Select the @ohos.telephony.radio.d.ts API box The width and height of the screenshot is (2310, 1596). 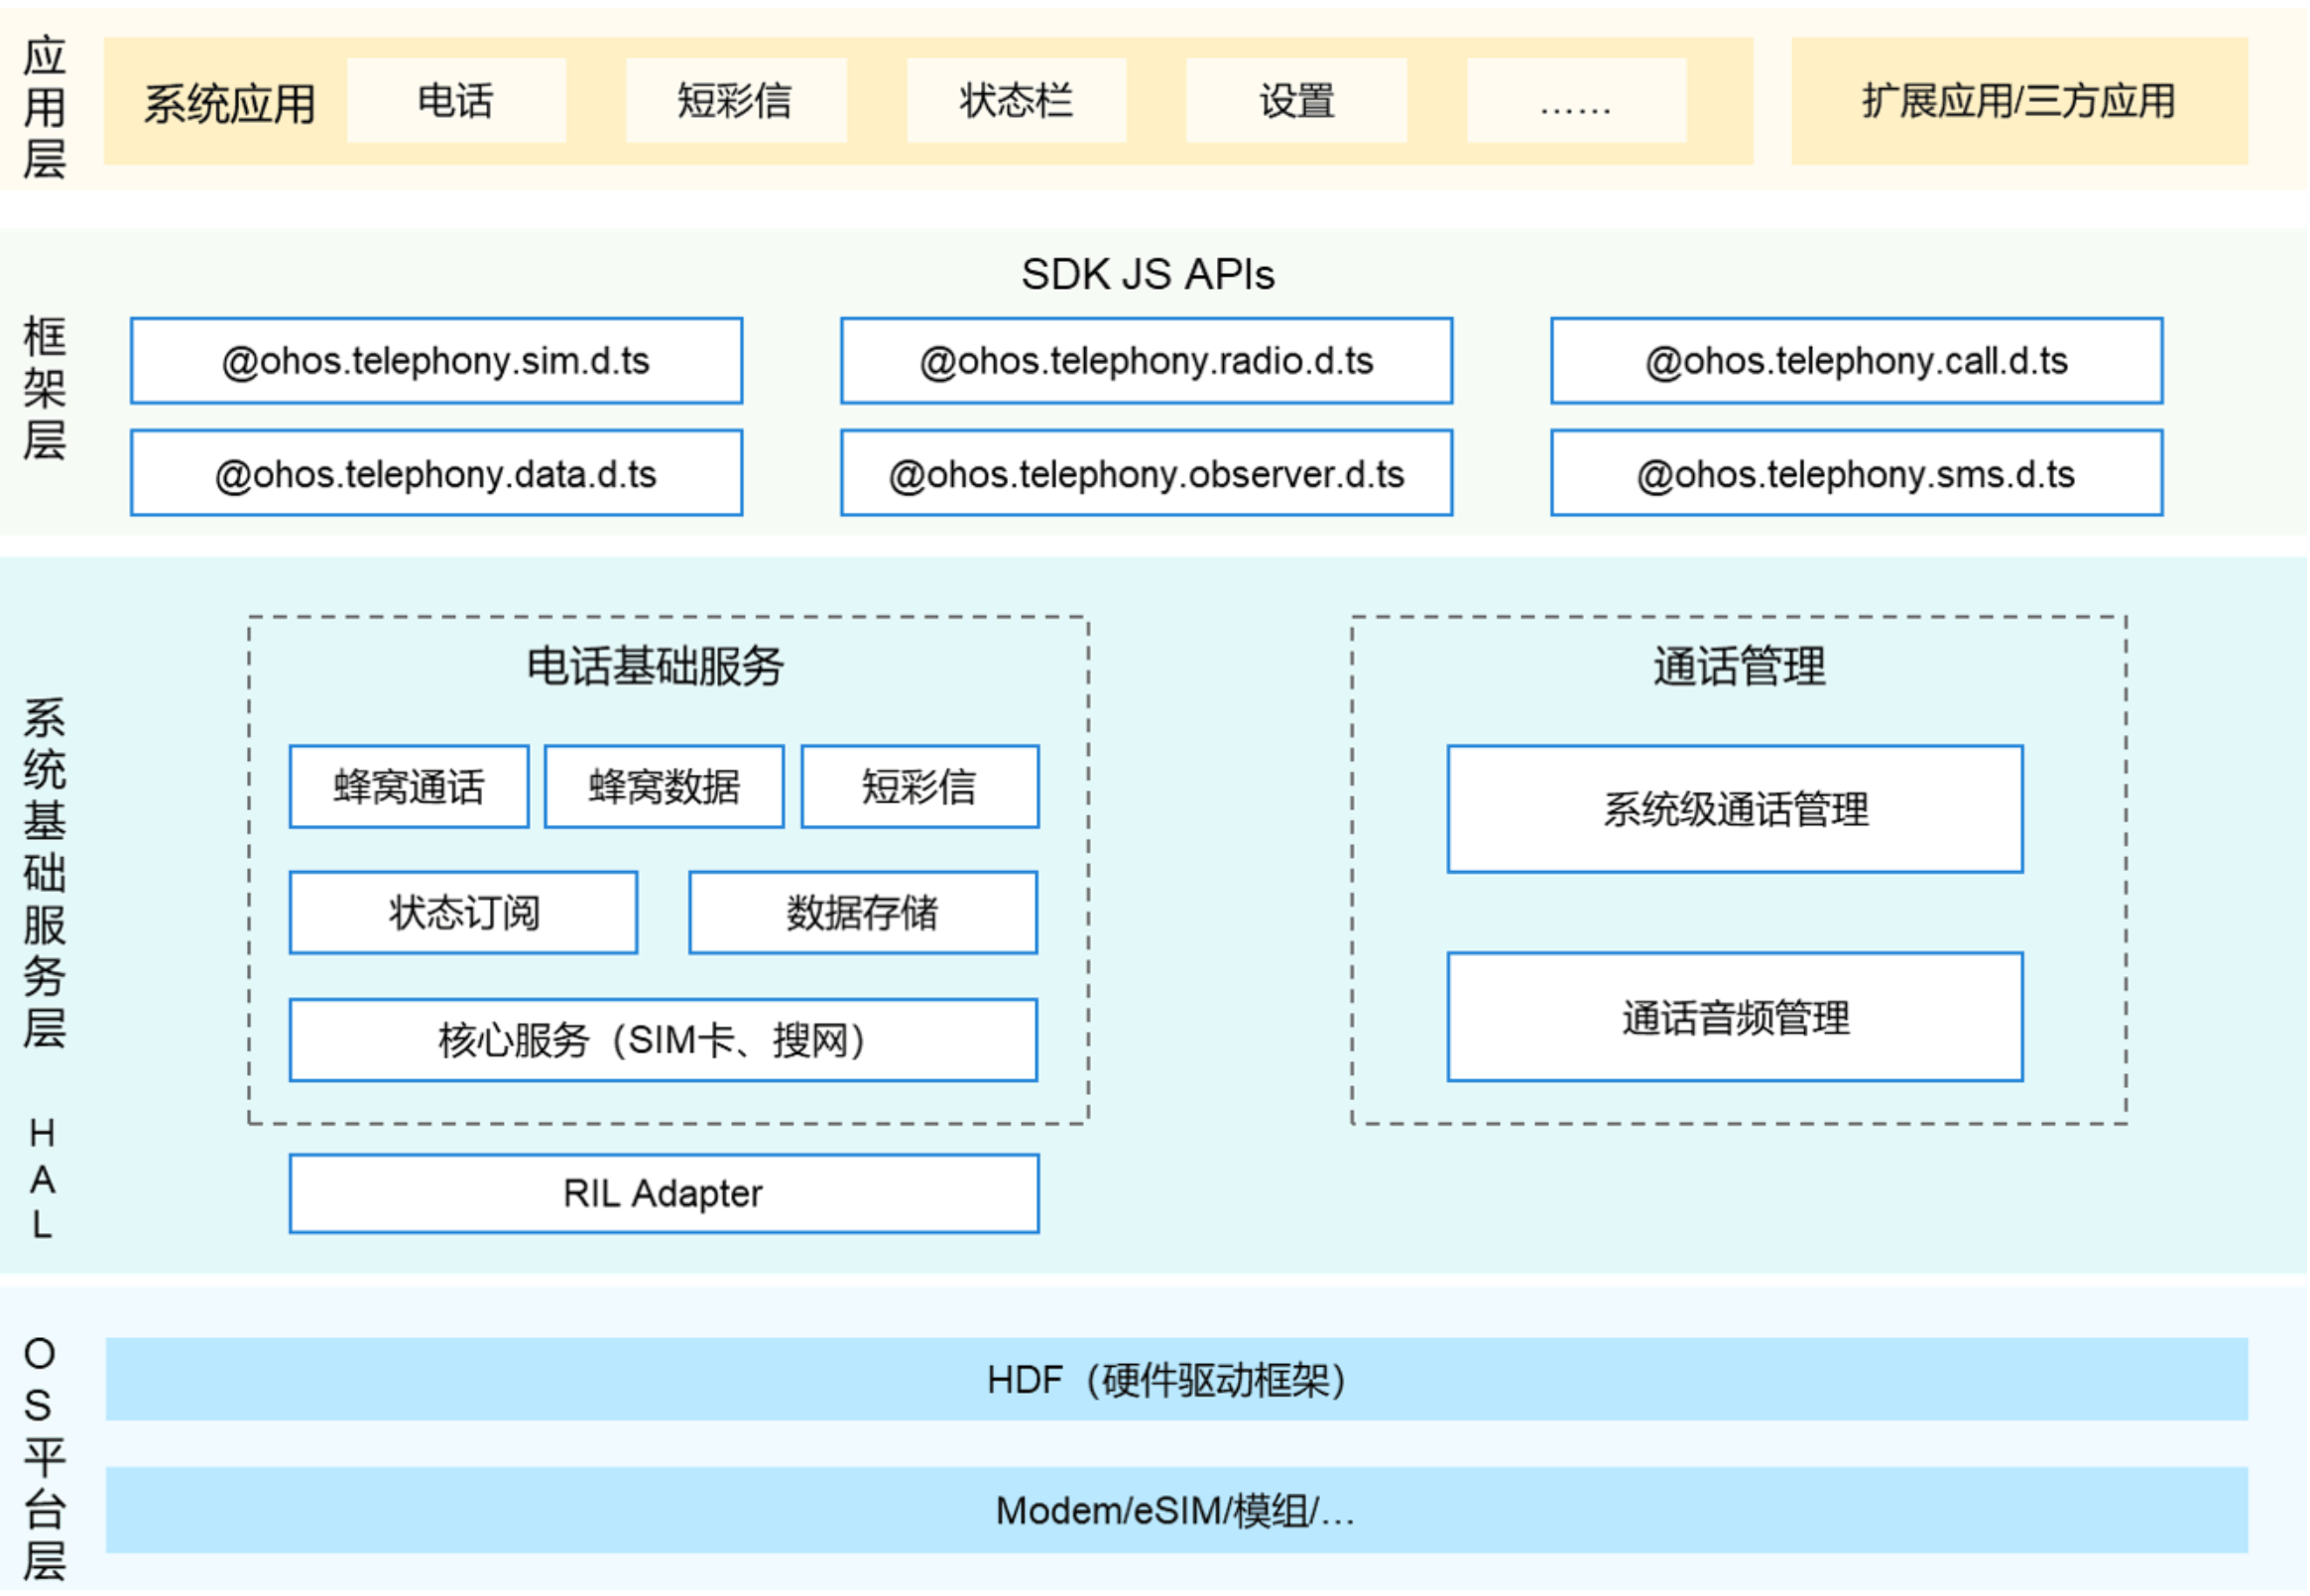1146,361
